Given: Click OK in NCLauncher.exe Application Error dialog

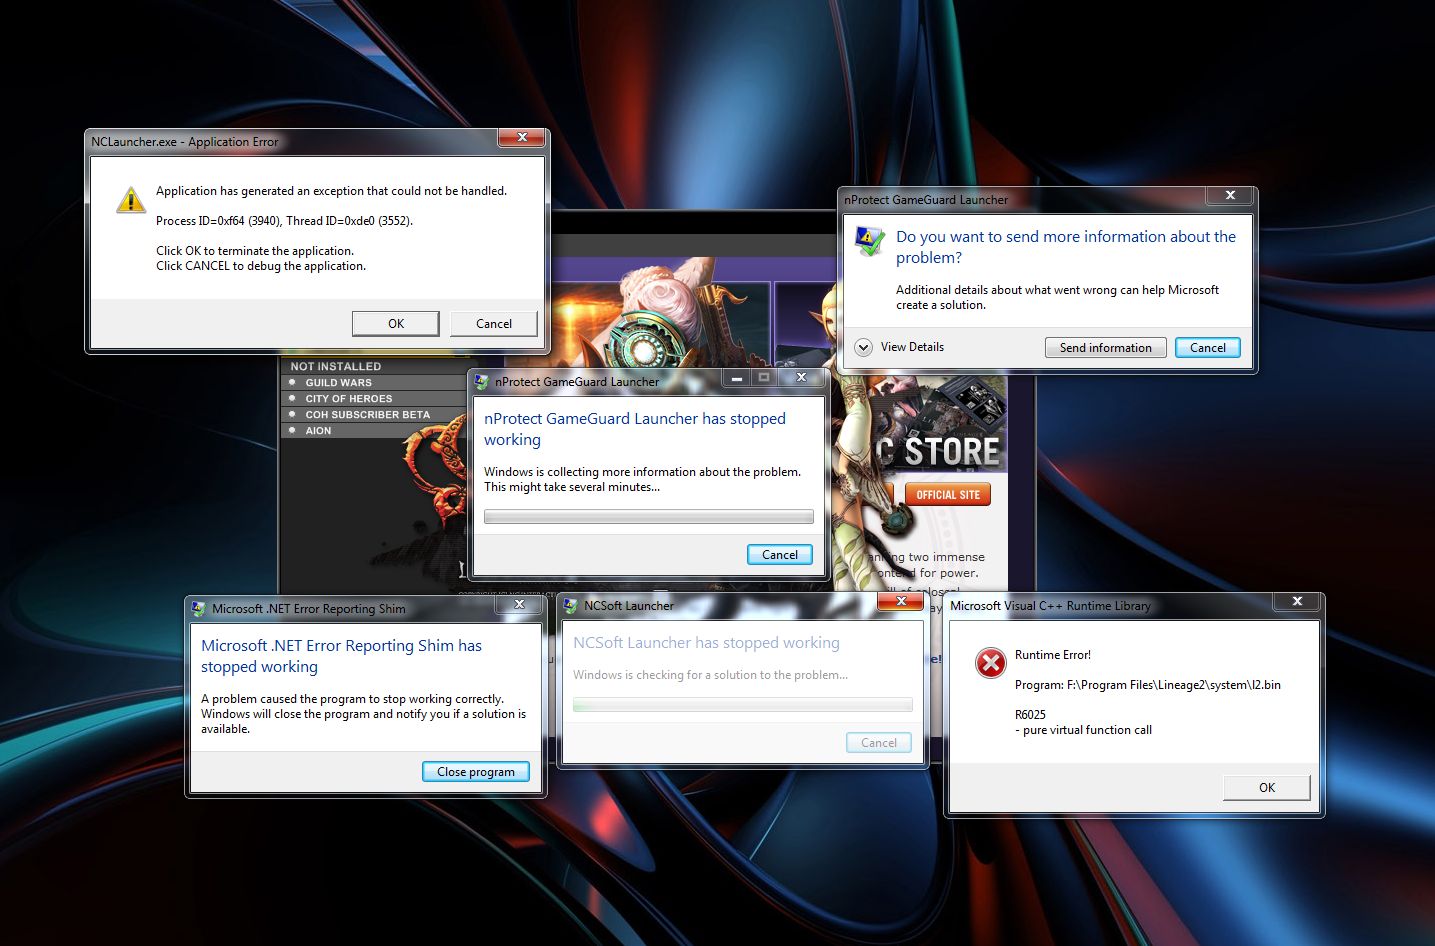Looking at the screenshot, I should coord(395,323).
